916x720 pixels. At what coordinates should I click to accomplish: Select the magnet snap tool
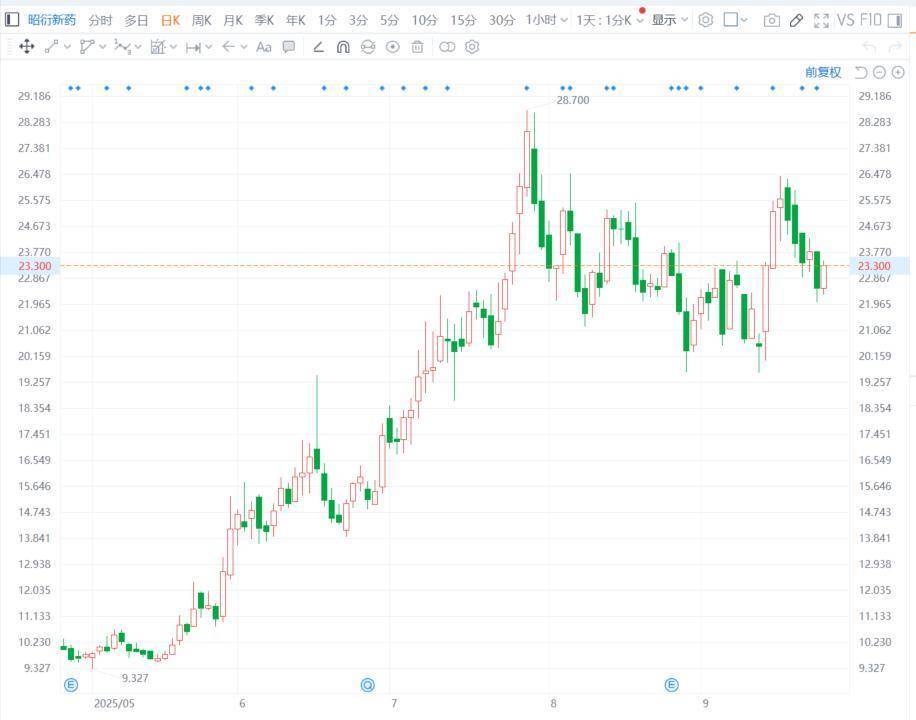point(343,47)
